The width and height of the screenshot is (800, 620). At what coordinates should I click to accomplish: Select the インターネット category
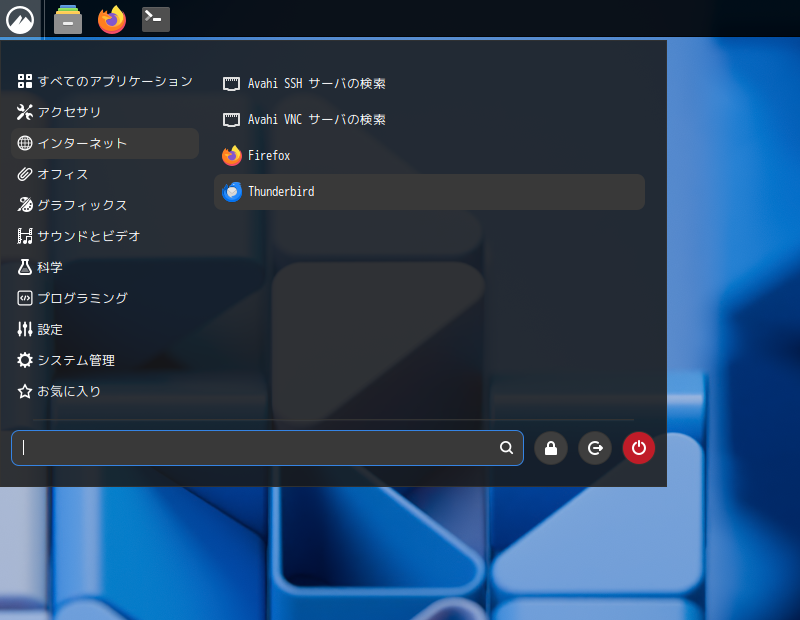click(x=105, y=143)
